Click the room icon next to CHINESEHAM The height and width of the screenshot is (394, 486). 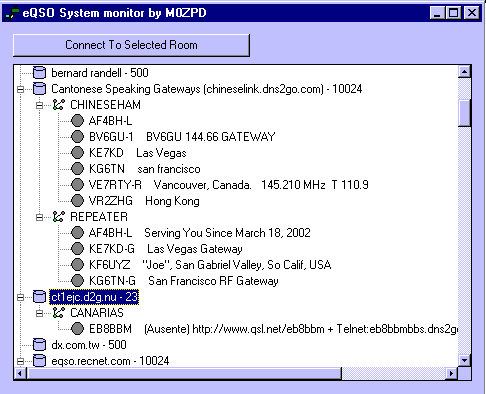pos(58,105)
